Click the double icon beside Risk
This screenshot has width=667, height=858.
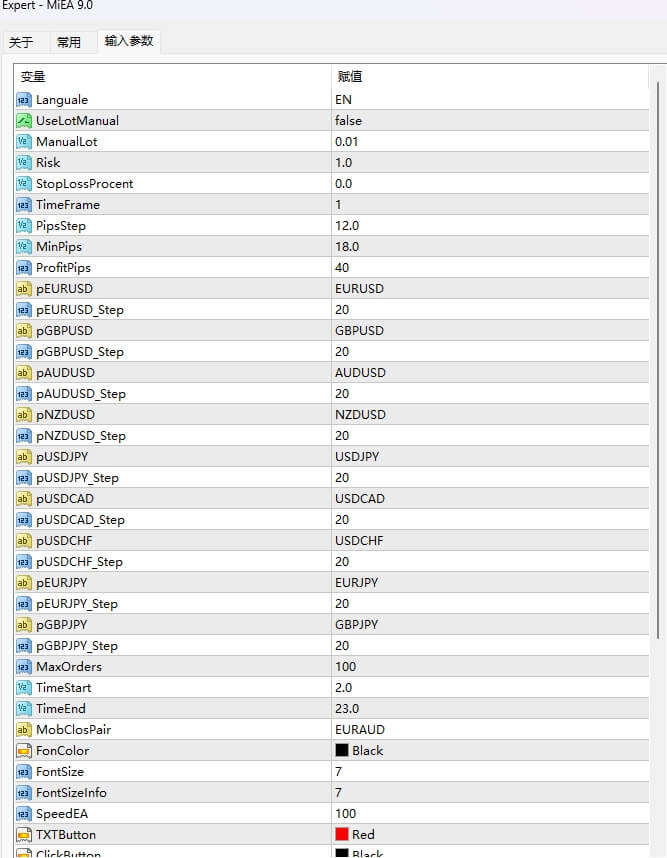24,163
